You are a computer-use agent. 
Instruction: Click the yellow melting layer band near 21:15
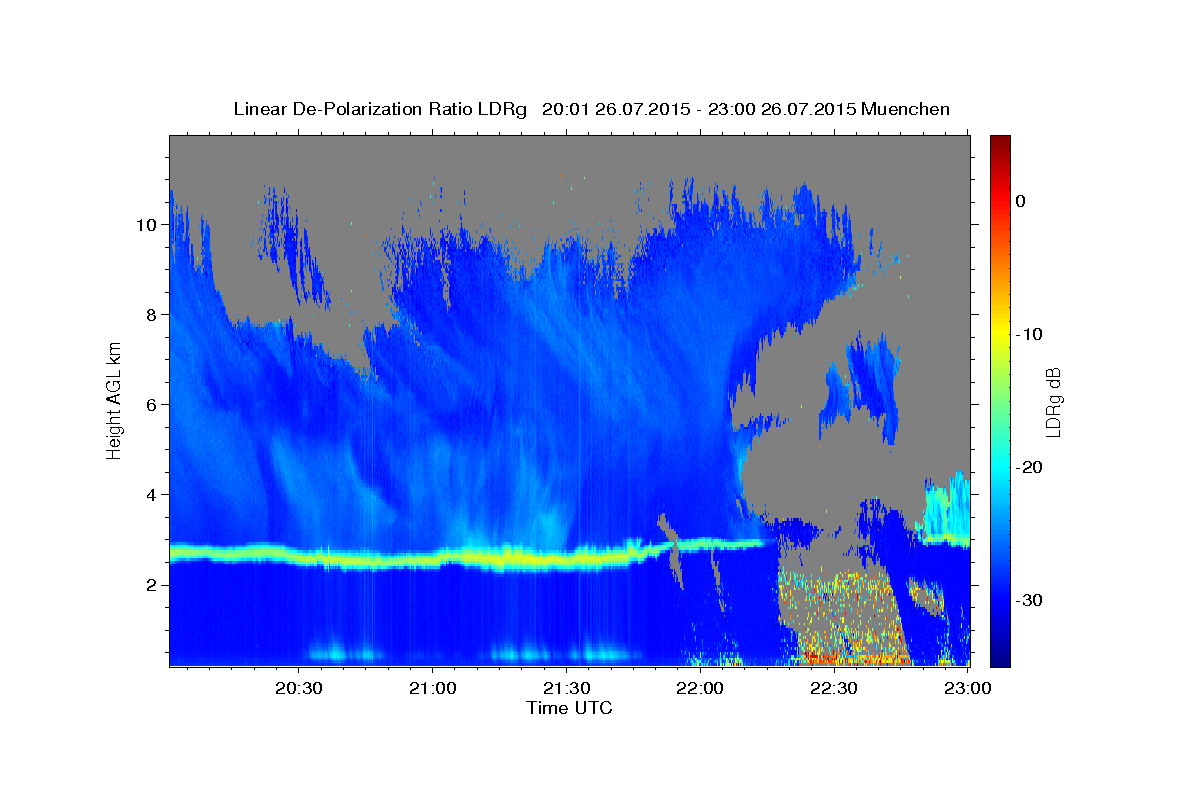(500, 559)
